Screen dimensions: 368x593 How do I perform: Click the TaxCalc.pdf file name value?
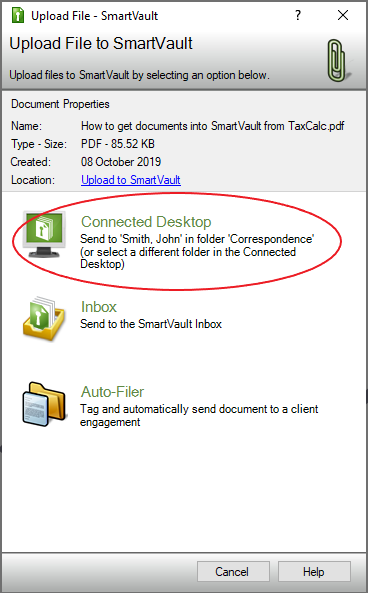click(213, 126)
